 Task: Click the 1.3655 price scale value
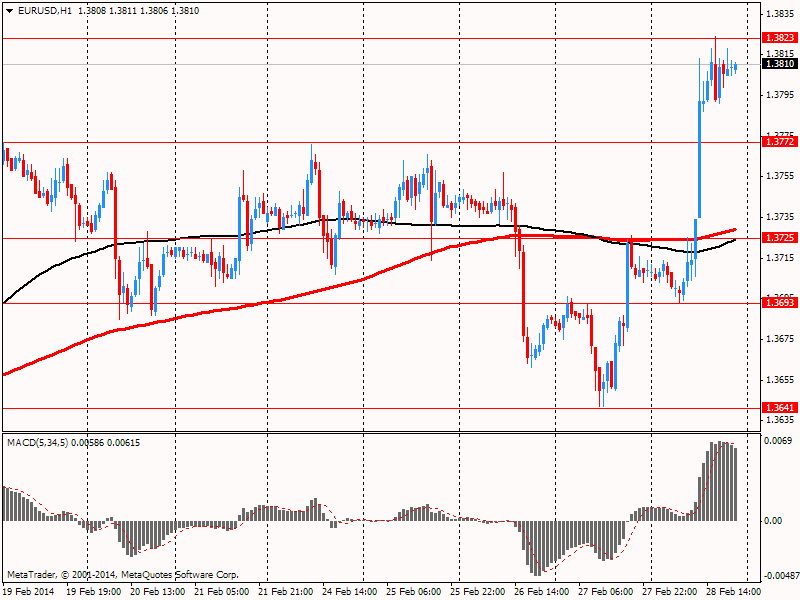(781, 380)
